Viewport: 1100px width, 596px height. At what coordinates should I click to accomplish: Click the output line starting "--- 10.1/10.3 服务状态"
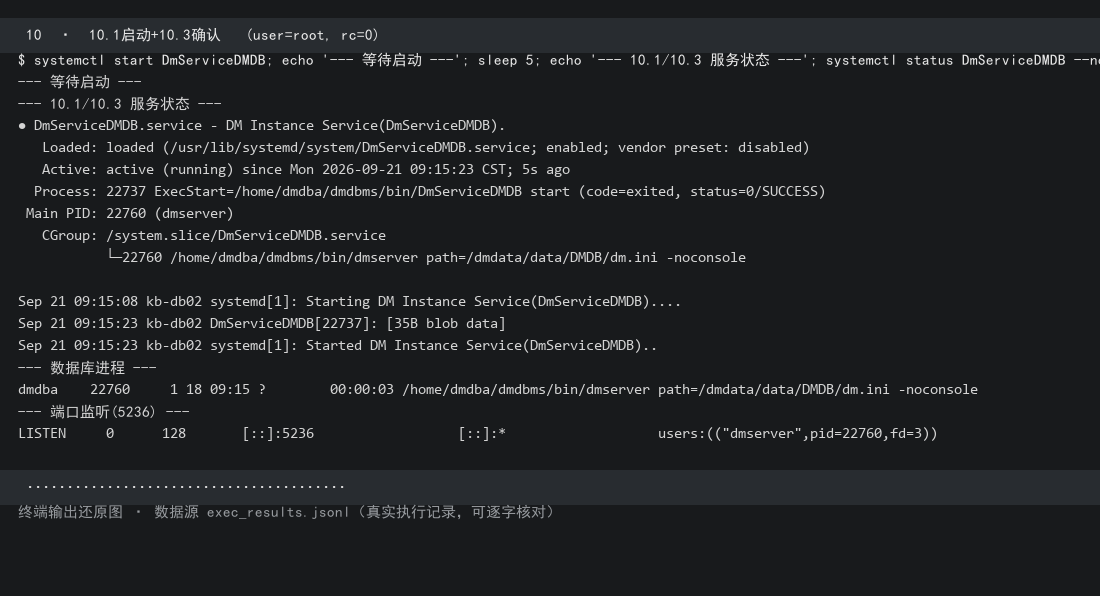[120, 104]
